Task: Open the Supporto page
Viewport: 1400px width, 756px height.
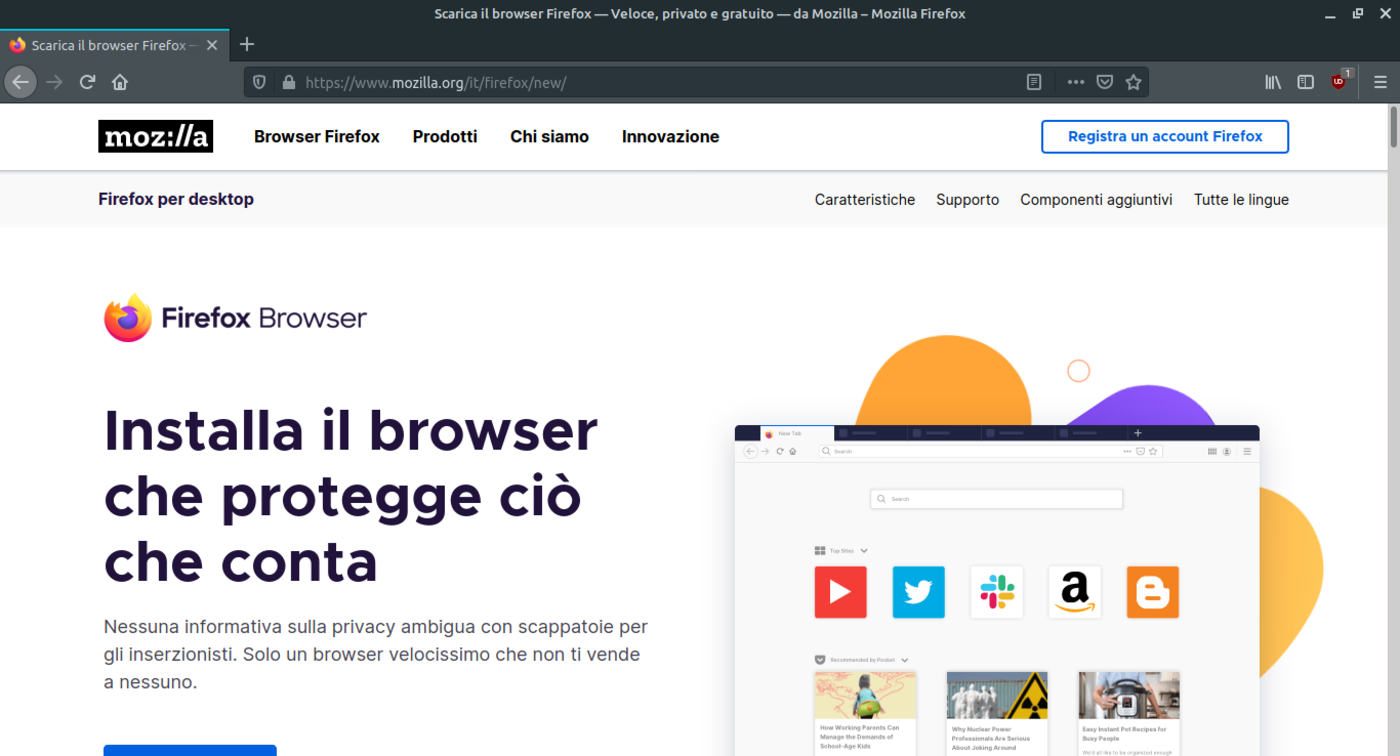Action: pos(967,199)
